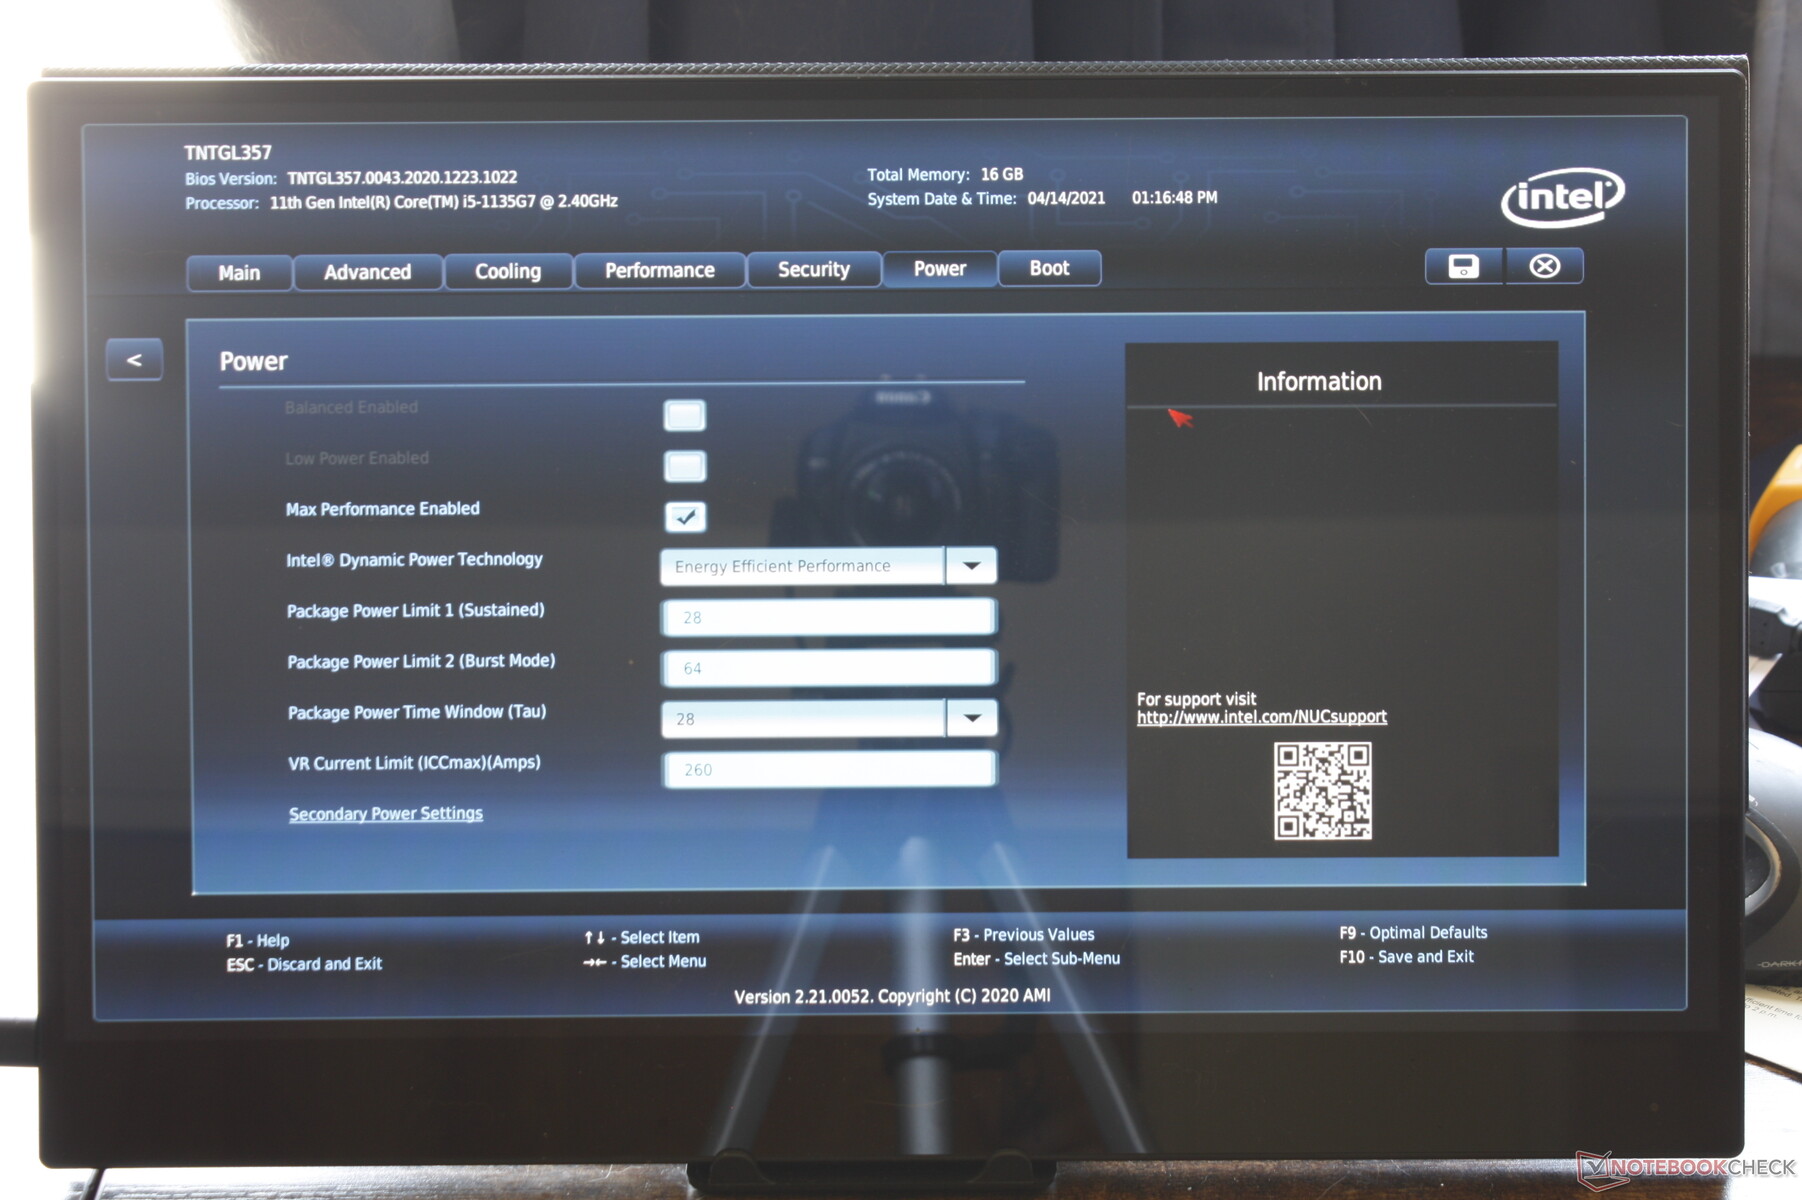Expand the Package Power Time Window (Tau) dropdown

click(x=829, y=718)
